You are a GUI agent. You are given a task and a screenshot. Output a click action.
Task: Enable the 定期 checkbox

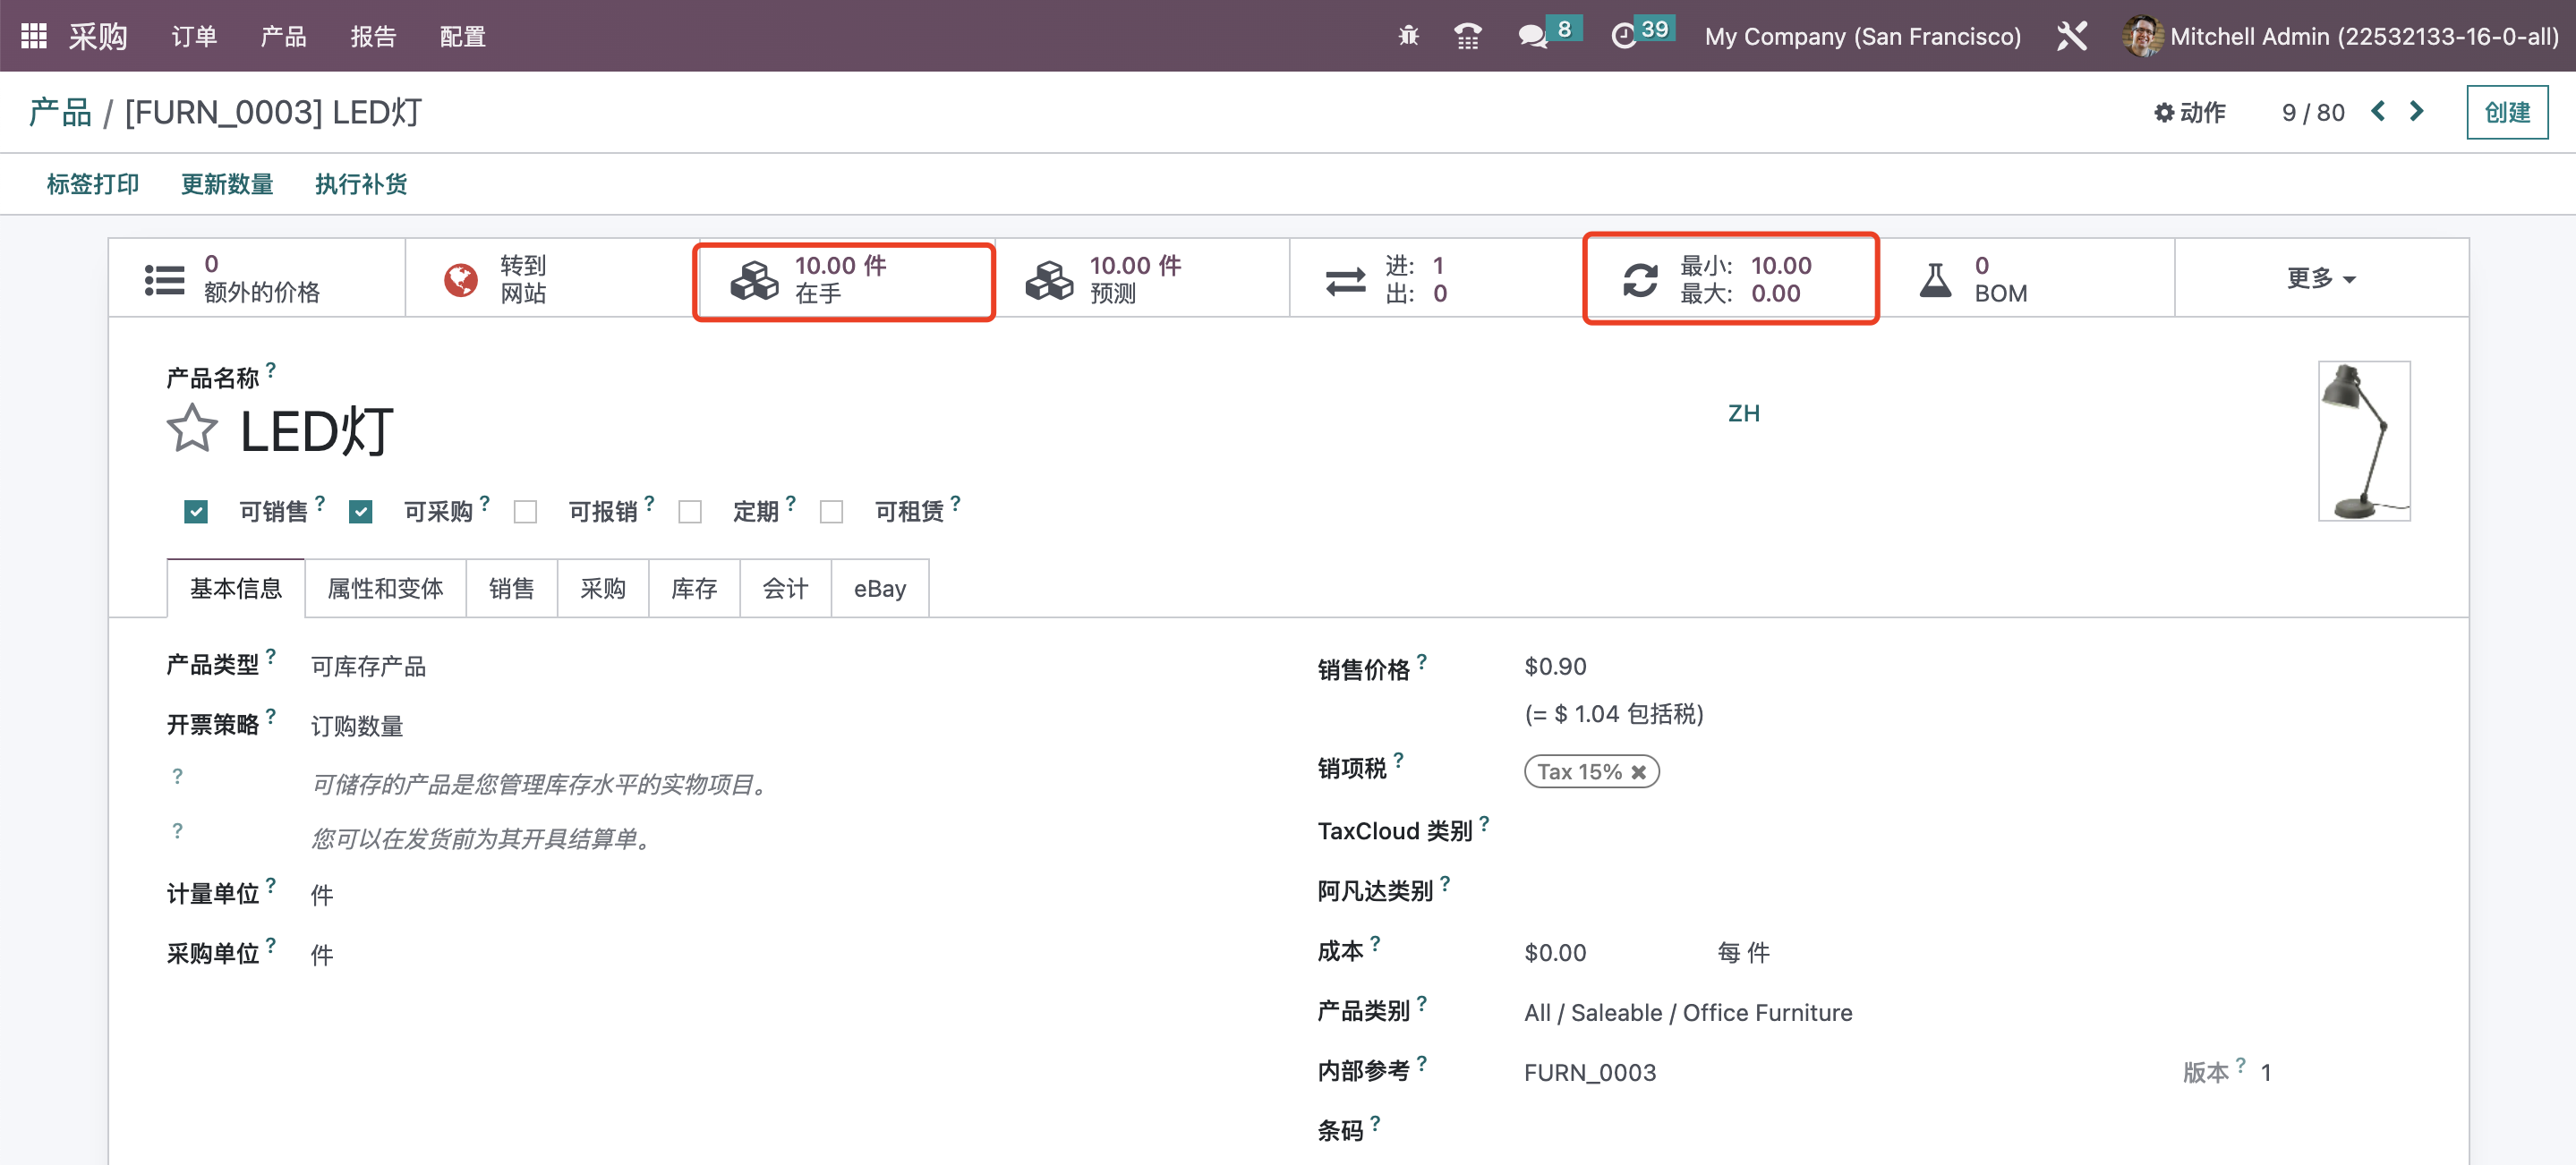point(690,512)
